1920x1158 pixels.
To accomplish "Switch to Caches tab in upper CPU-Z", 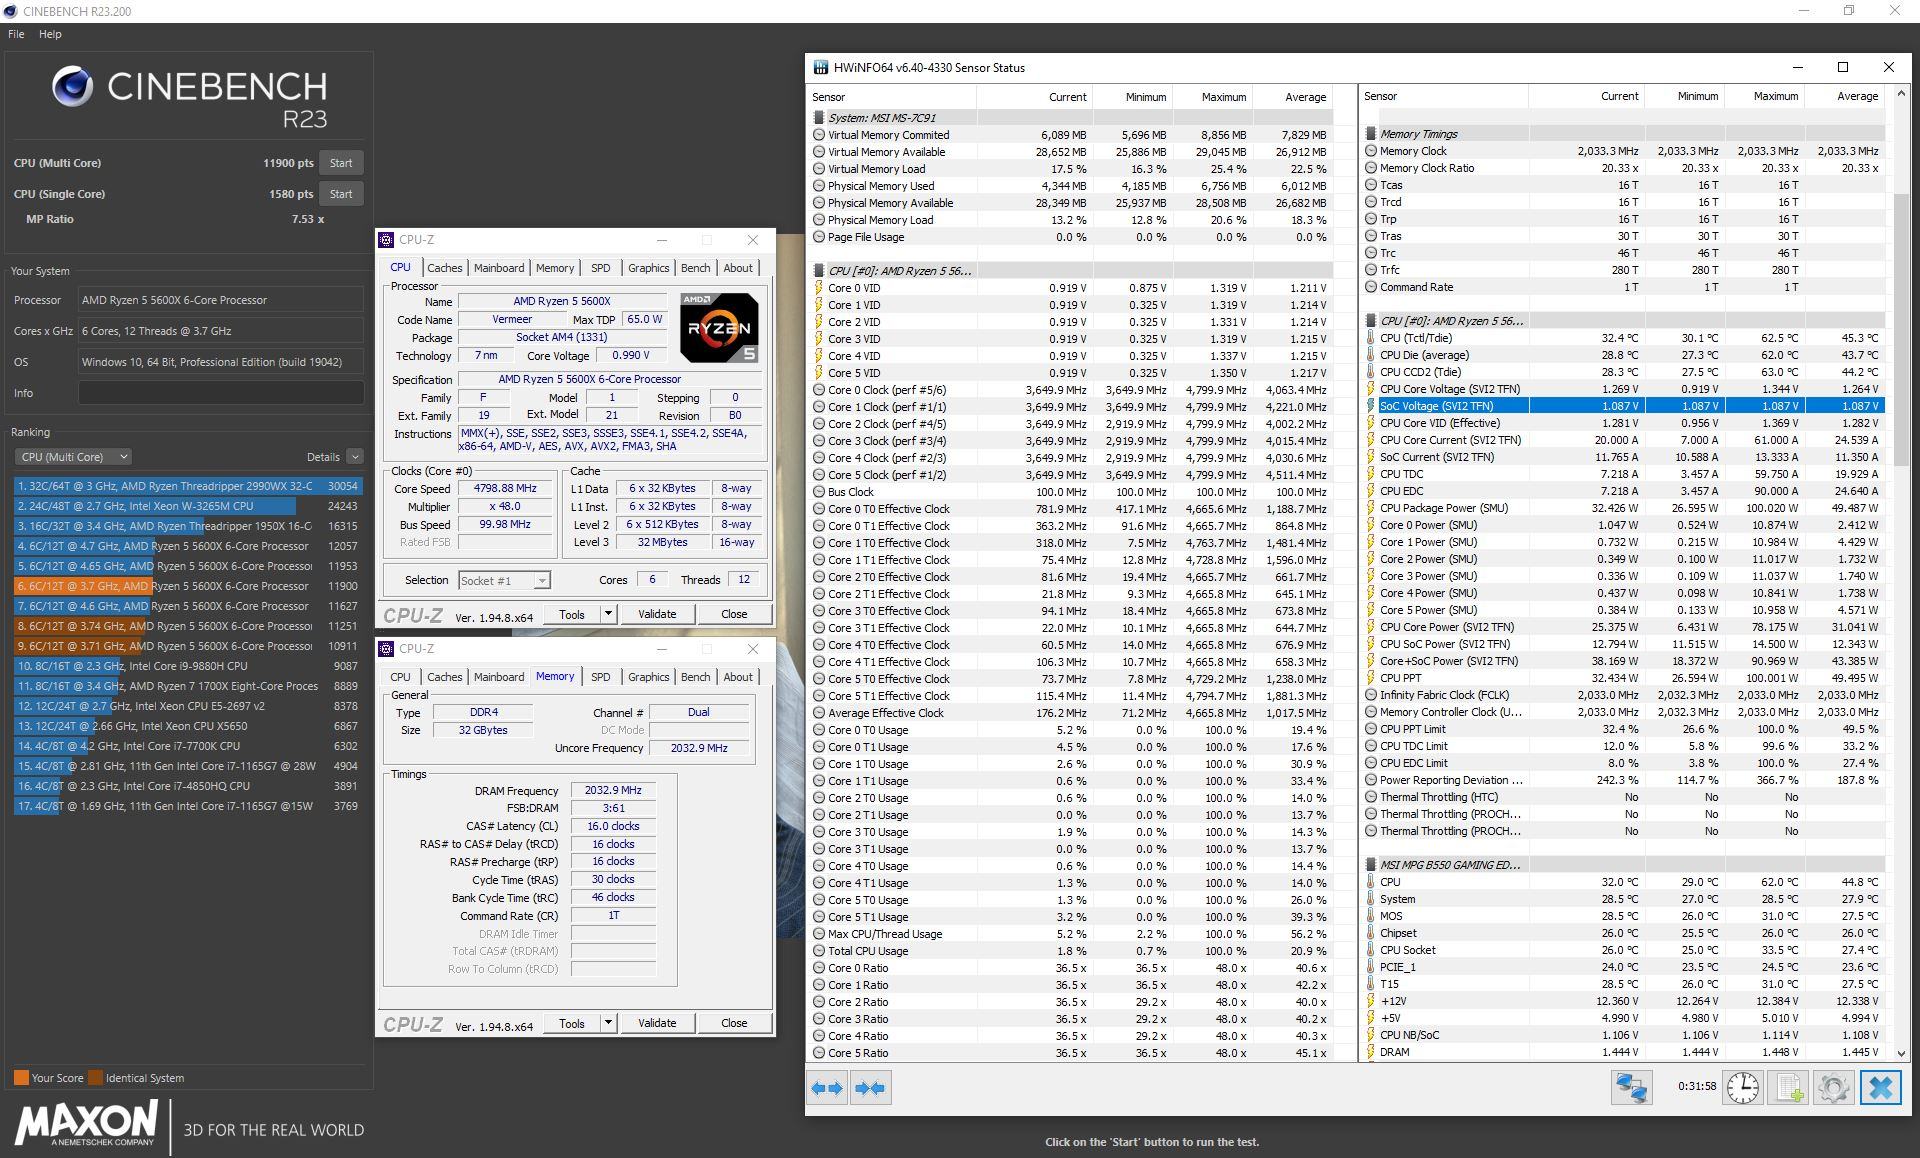I will 444,268.
